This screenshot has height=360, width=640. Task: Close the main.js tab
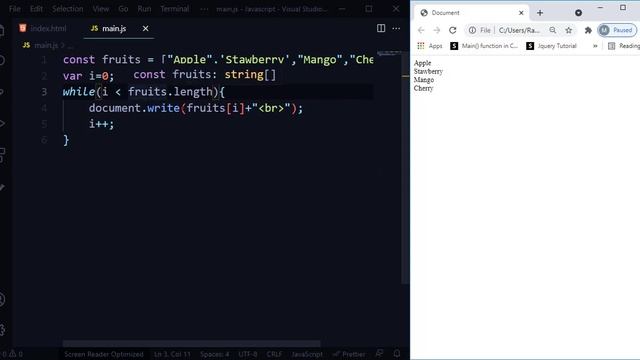[x=145, y=29]
